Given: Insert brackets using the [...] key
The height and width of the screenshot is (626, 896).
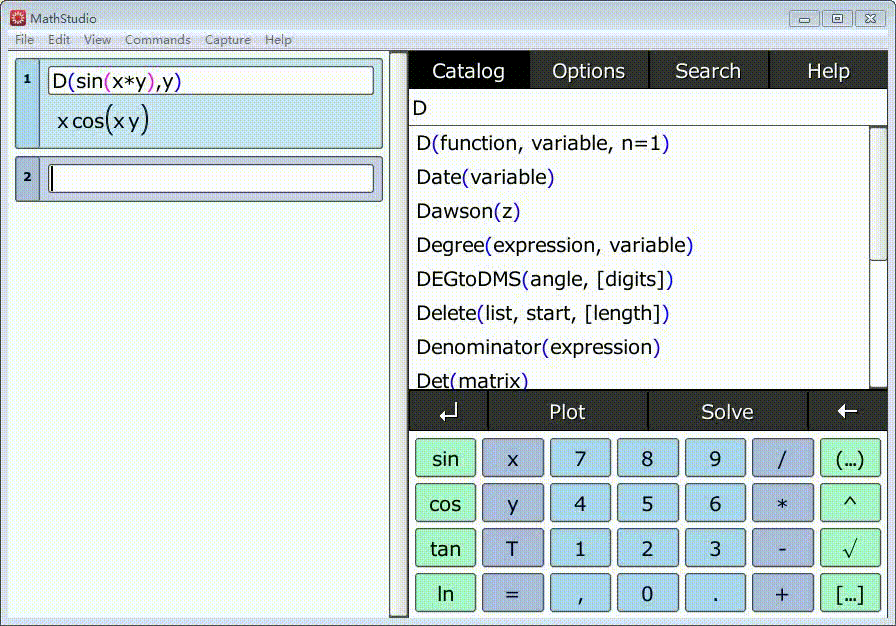Looking at the screenshot, I should [x=850, y=593].
